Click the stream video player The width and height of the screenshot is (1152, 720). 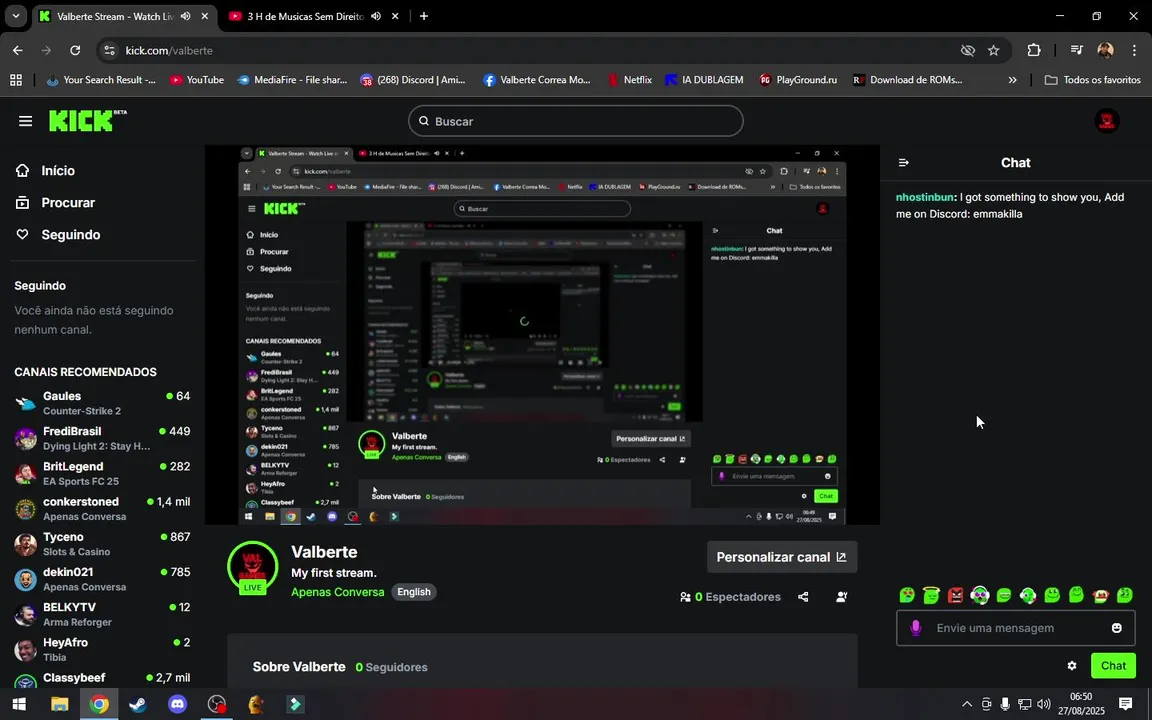click(x=542, y=335)
